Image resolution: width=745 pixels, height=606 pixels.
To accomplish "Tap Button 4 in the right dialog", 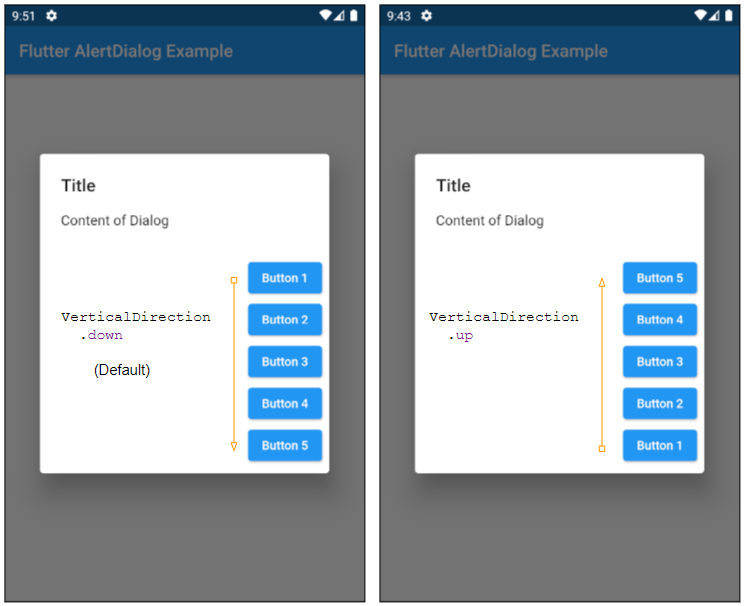I will pyautogui.click(x=660, y=319).
